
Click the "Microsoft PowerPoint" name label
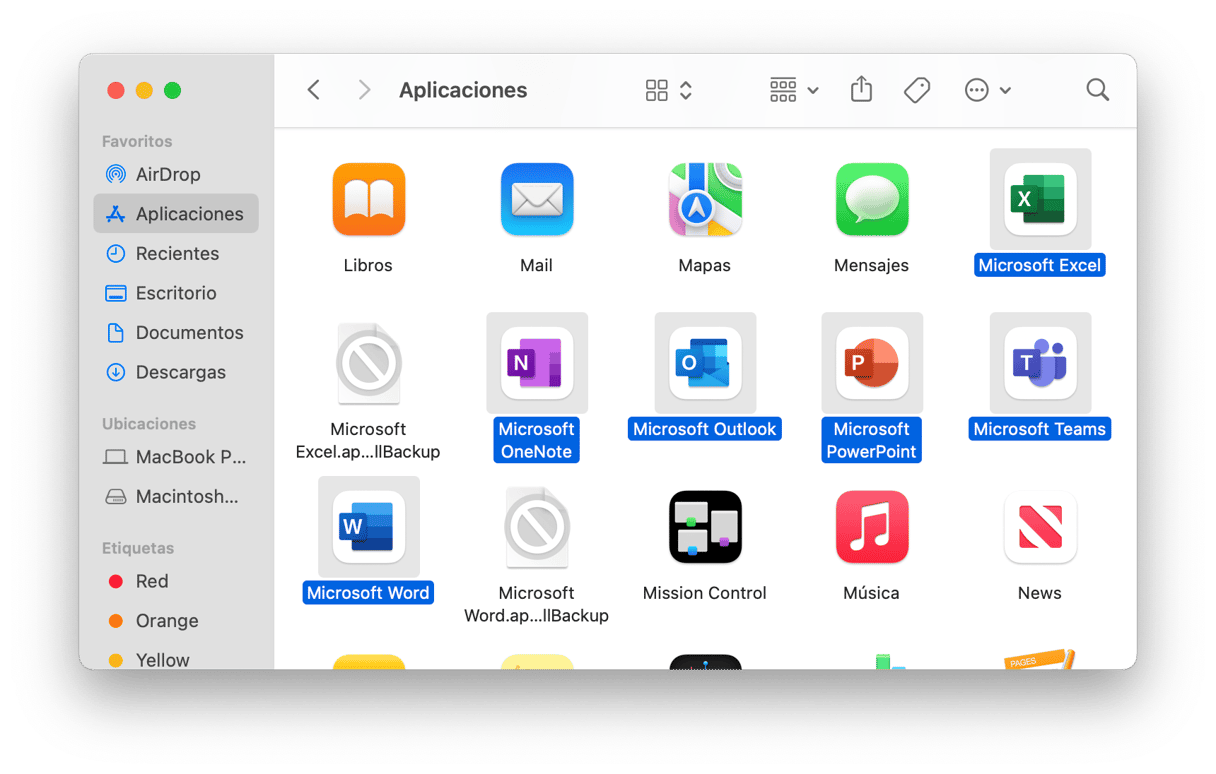pos(872,440)
